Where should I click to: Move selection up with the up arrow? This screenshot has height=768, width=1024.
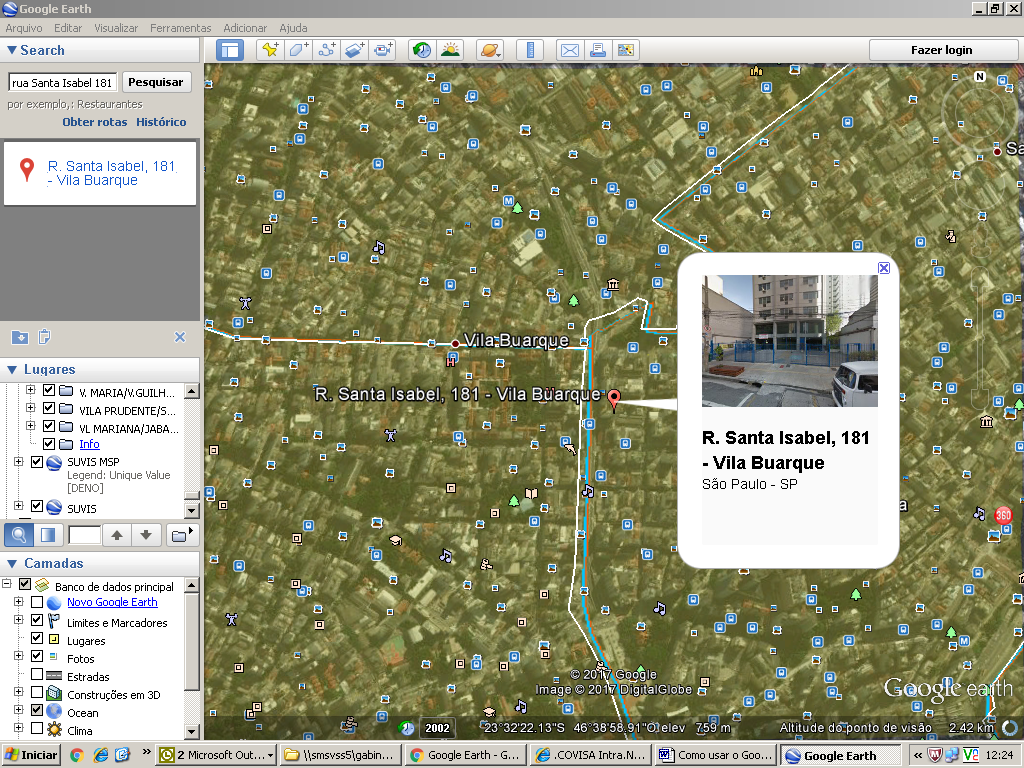117,535
